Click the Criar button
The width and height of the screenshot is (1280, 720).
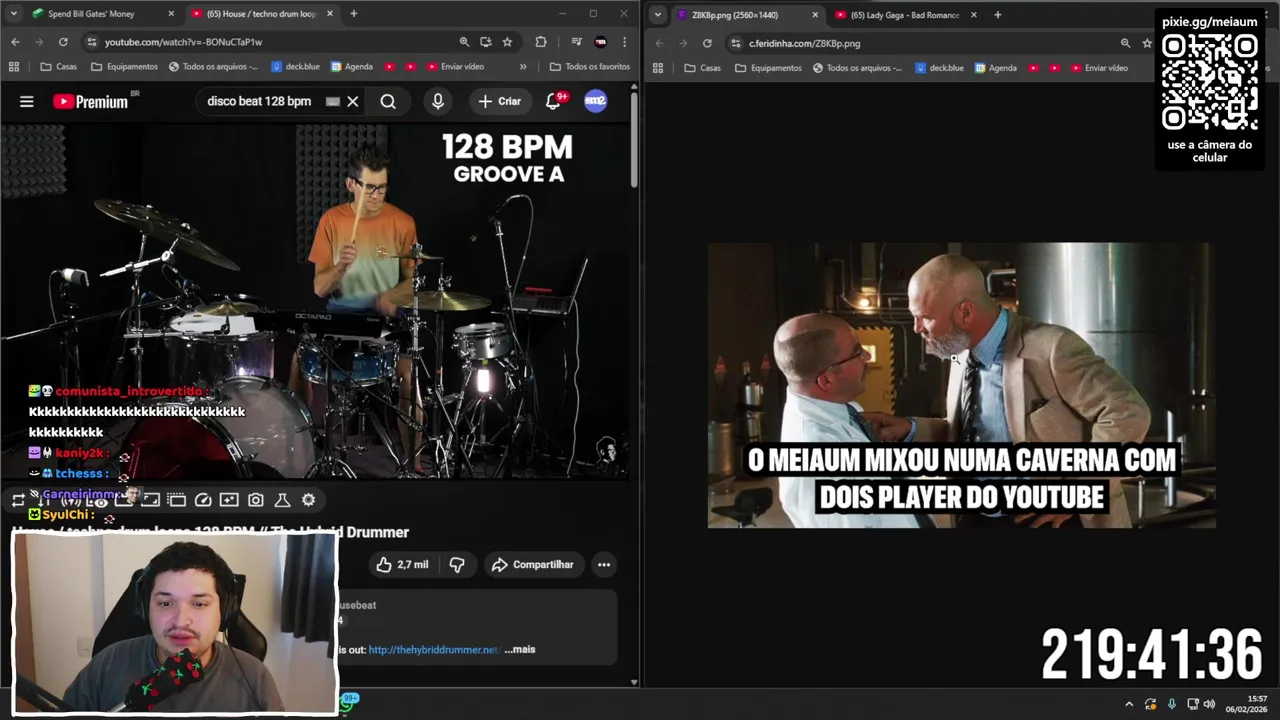499,101
